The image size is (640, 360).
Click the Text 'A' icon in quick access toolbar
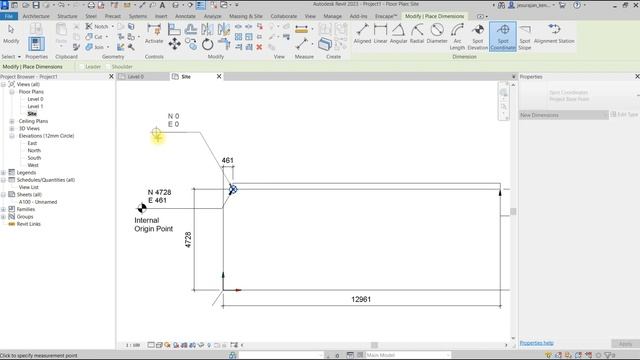(162, 5)
